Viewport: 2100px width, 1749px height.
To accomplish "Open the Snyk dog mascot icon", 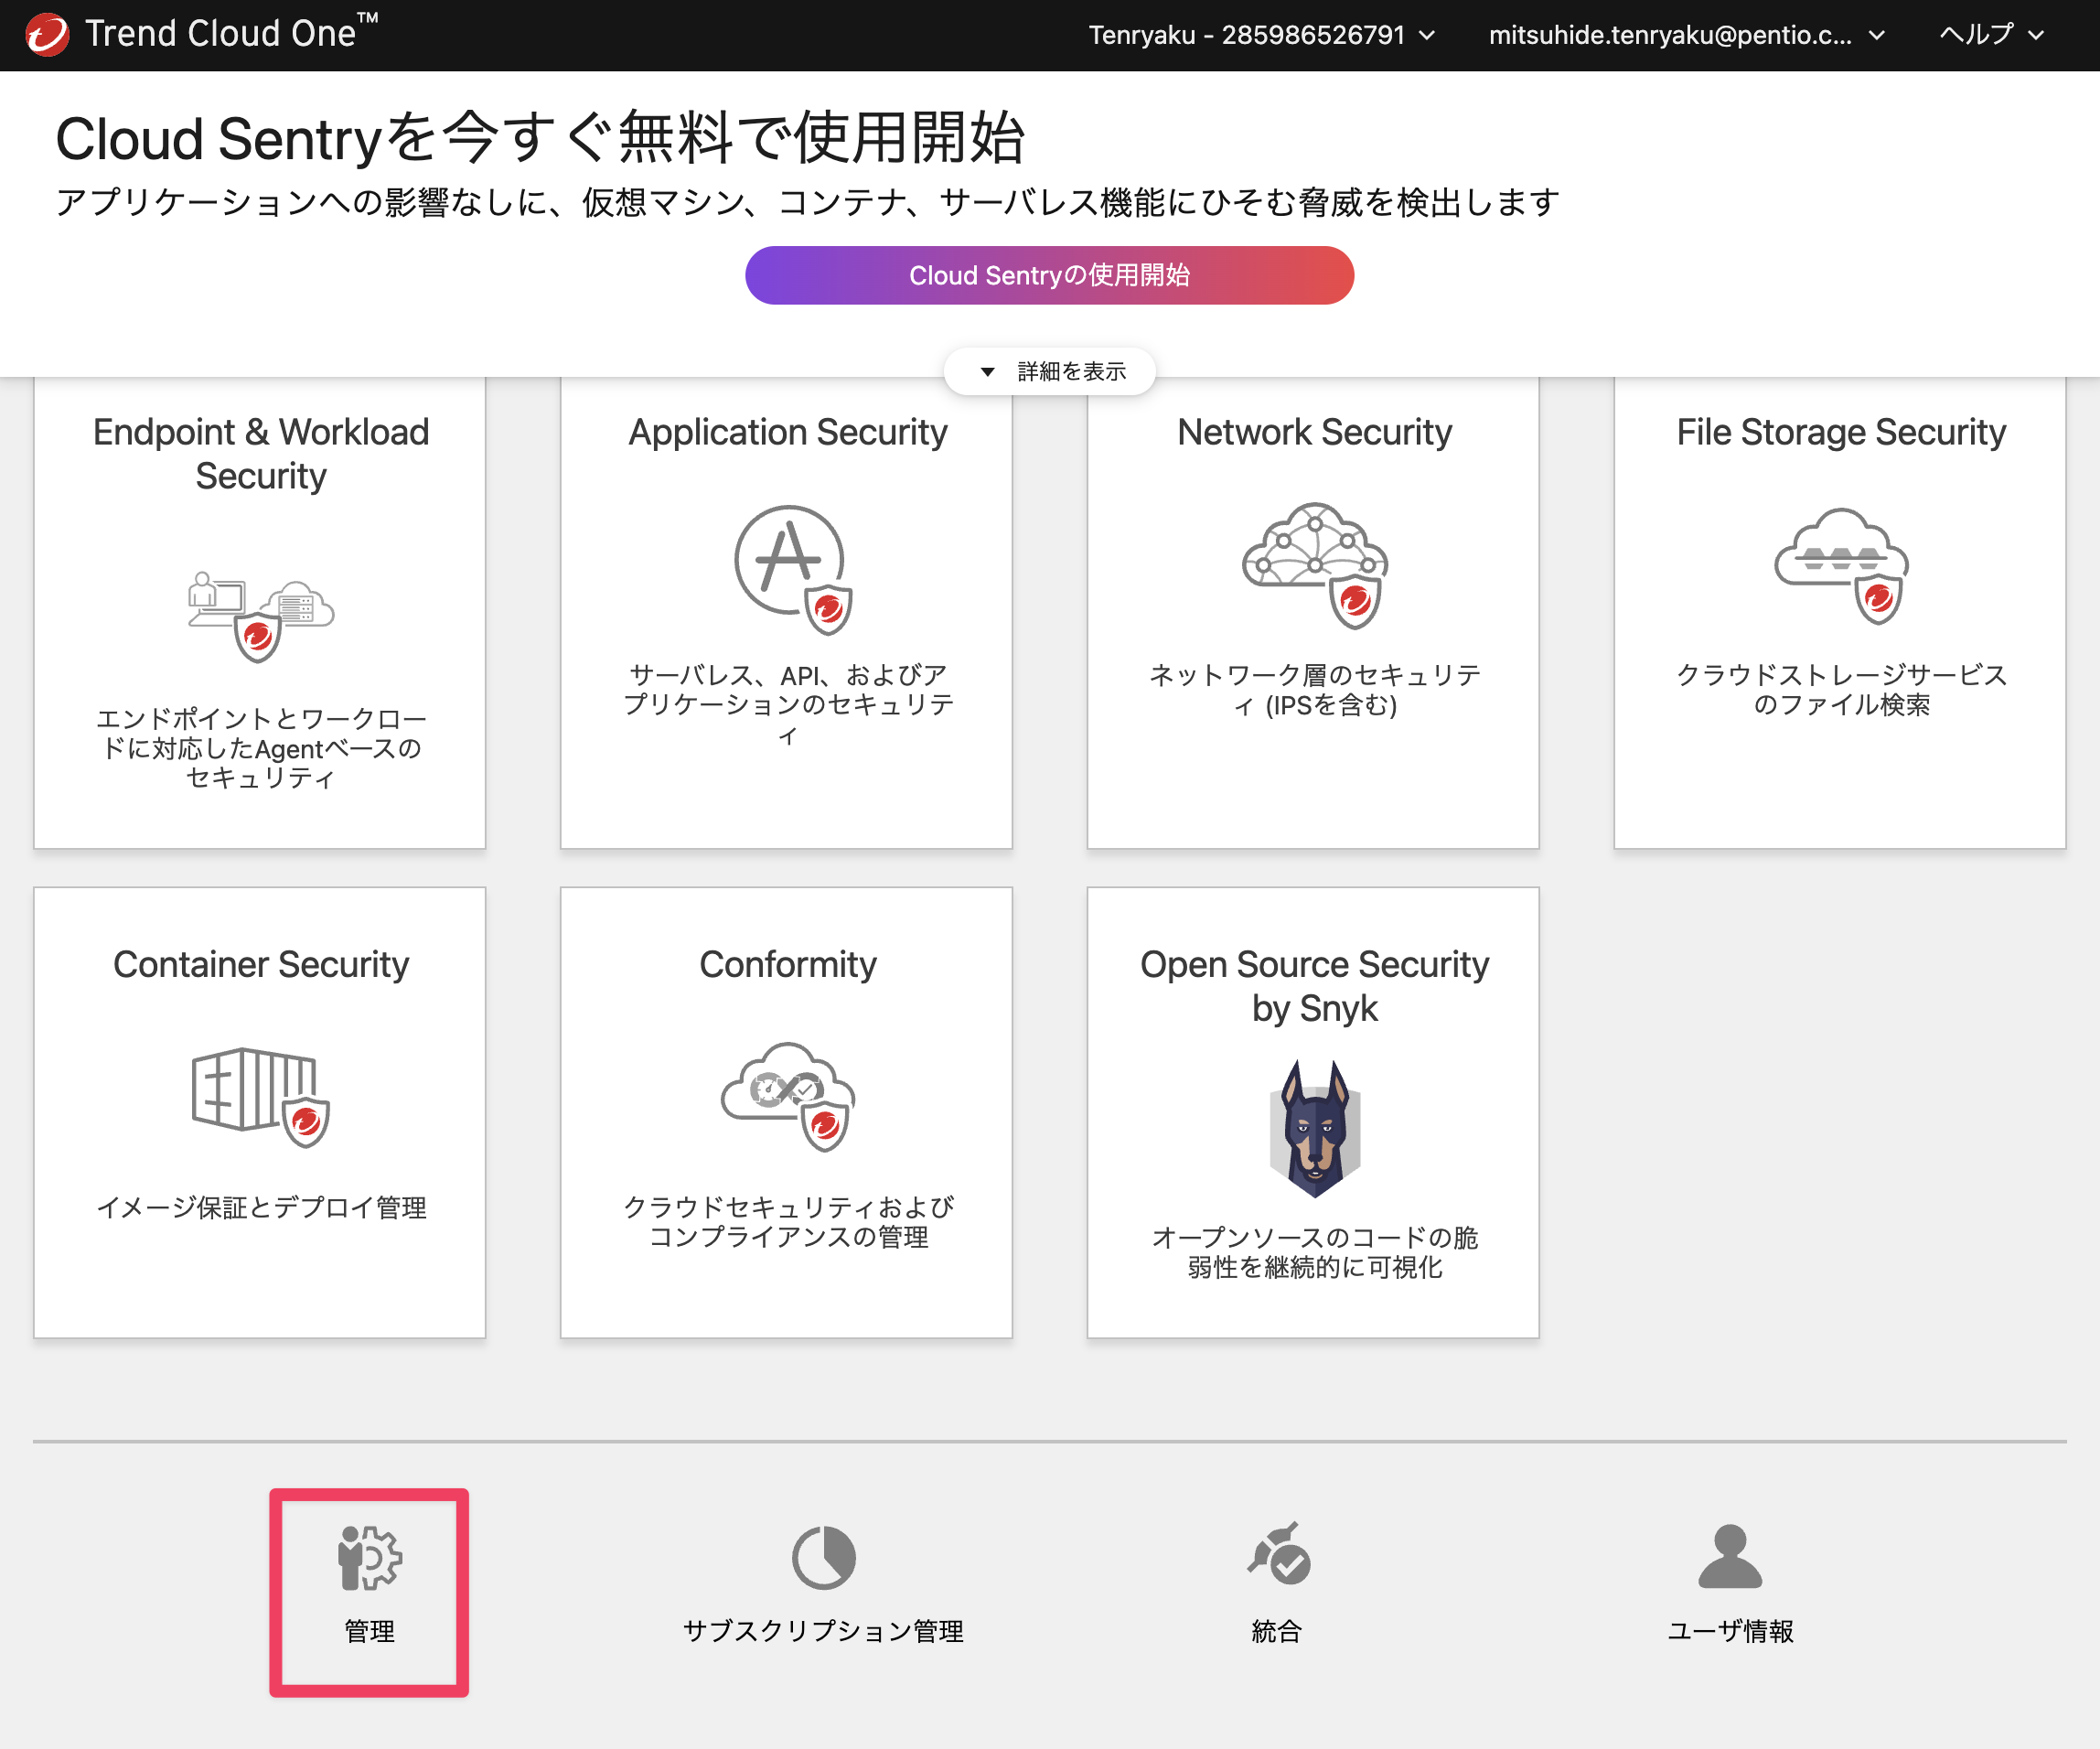I will coord(1315,1128).
